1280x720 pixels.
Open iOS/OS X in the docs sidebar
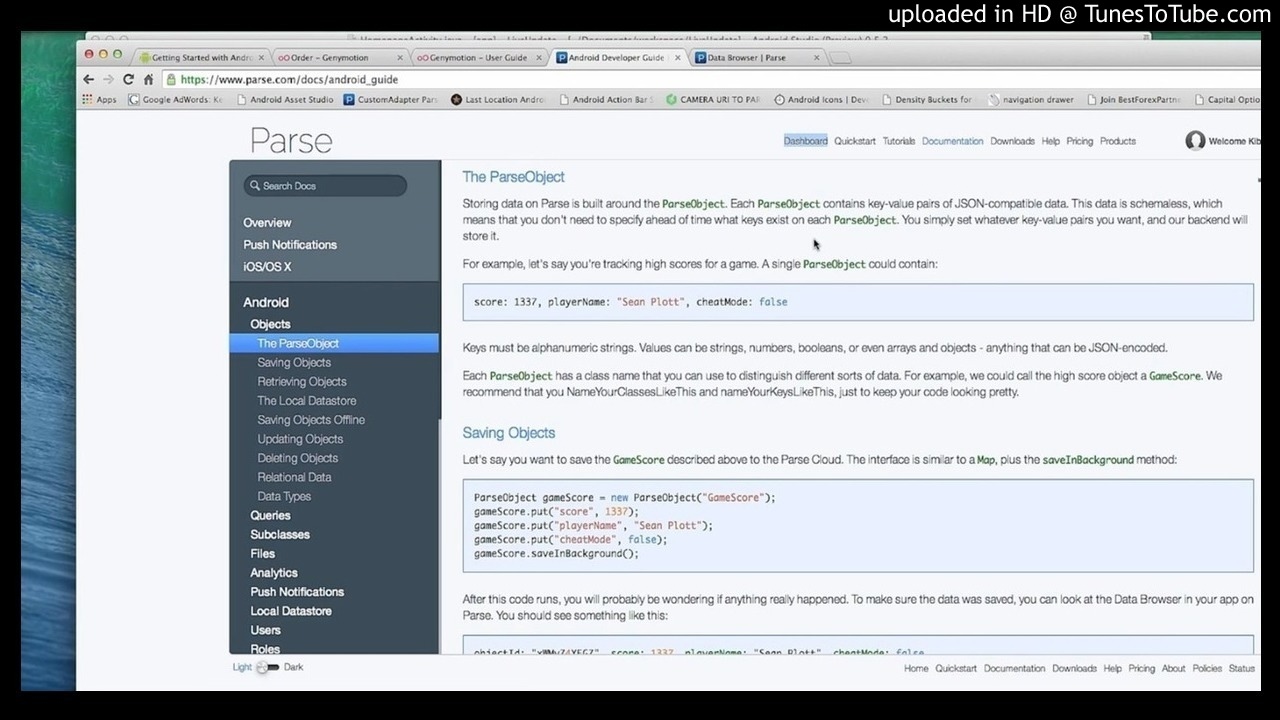pos(267,267)
